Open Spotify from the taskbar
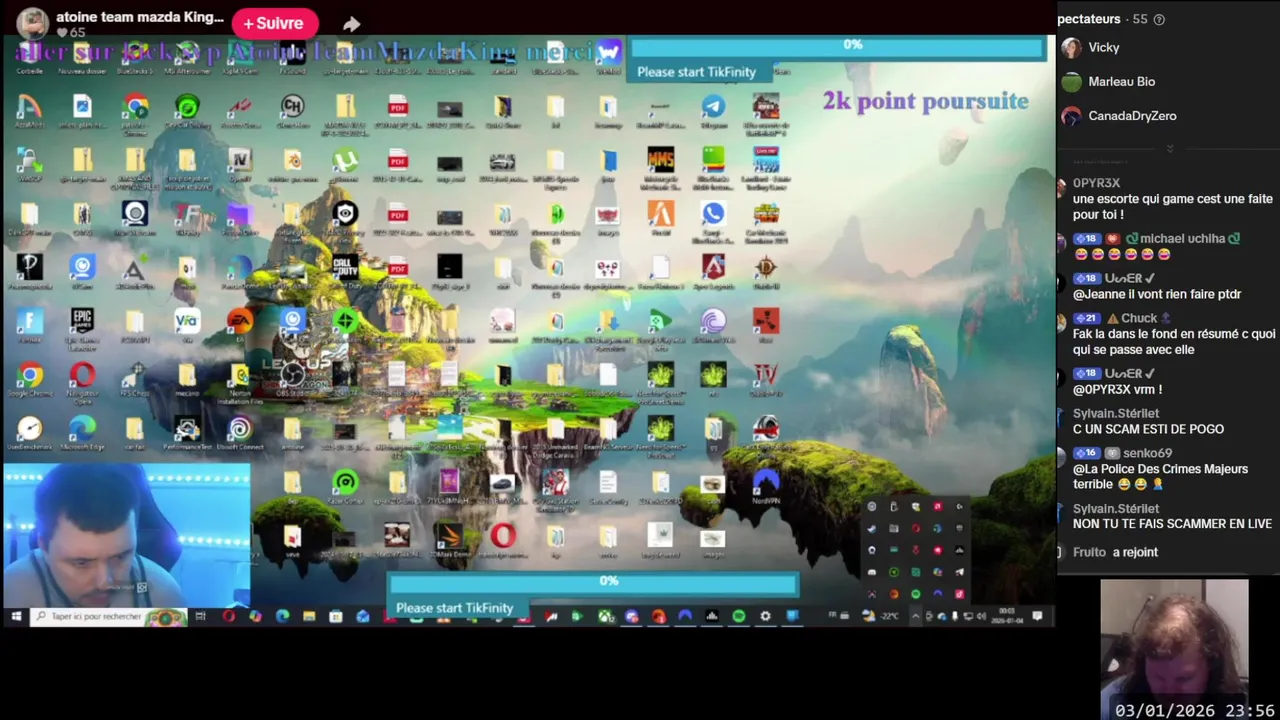 click(x=738, y=617)
